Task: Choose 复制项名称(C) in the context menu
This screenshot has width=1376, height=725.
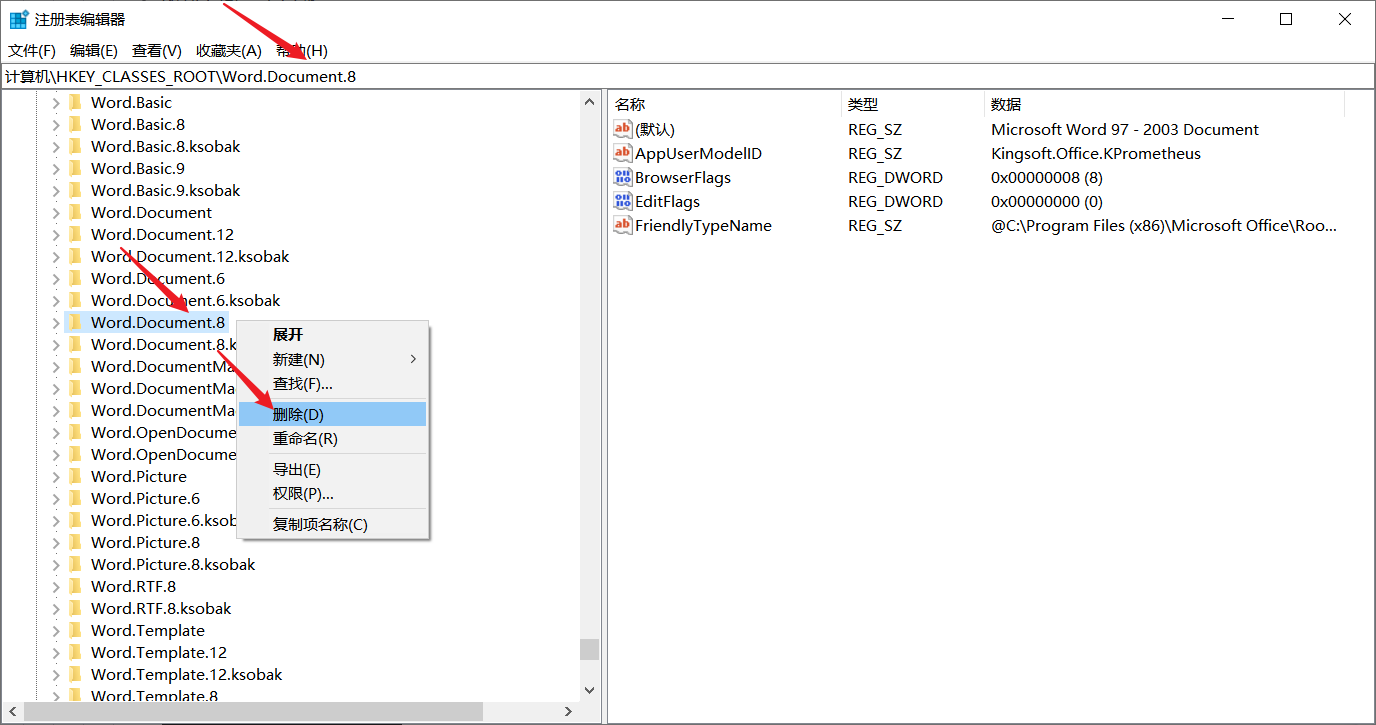Action: 332,524
